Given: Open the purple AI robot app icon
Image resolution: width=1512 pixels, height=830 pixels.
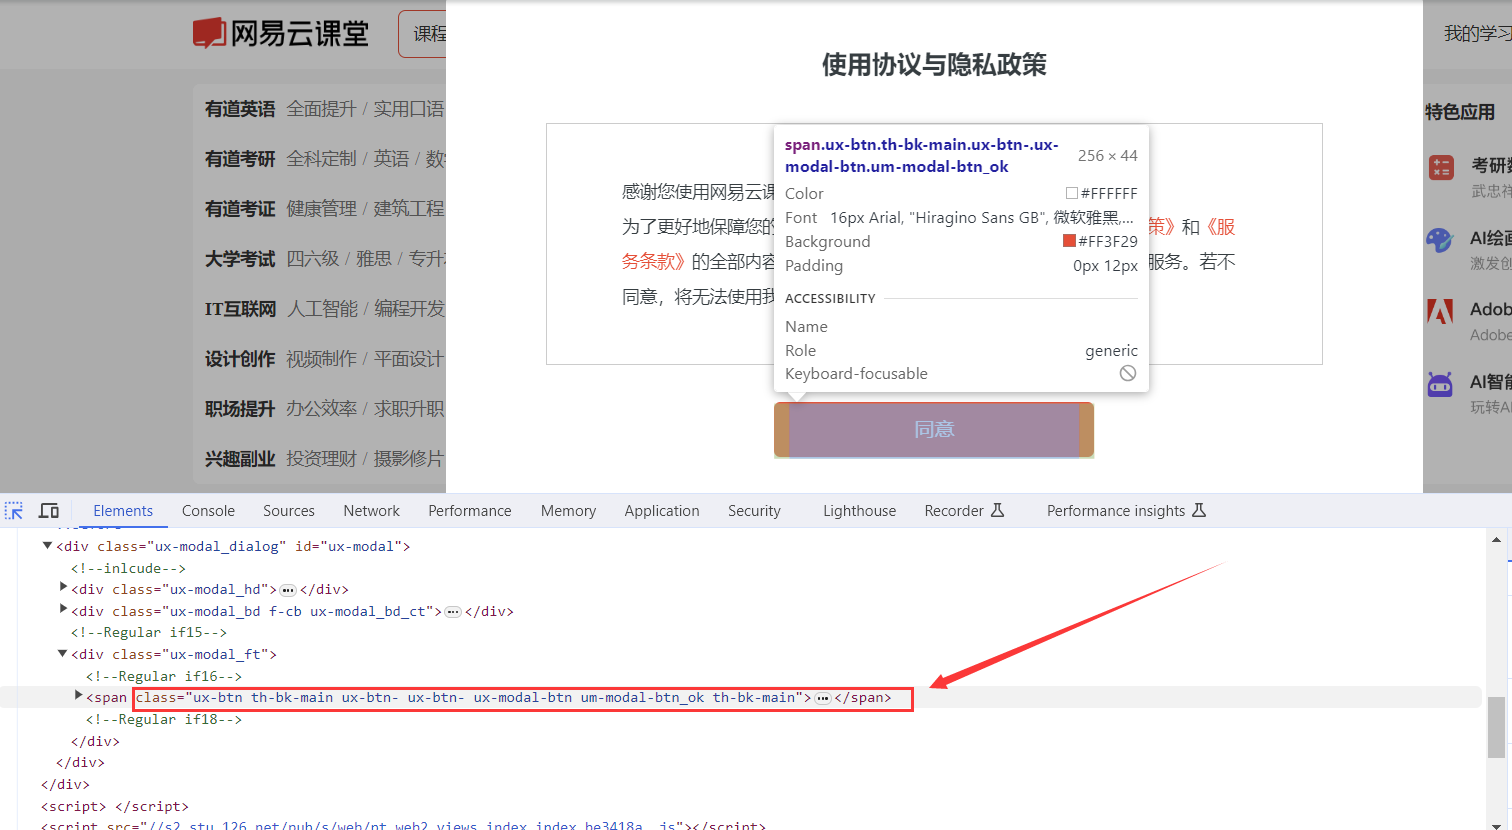Looking at the screenshot, I should 1440,384.
